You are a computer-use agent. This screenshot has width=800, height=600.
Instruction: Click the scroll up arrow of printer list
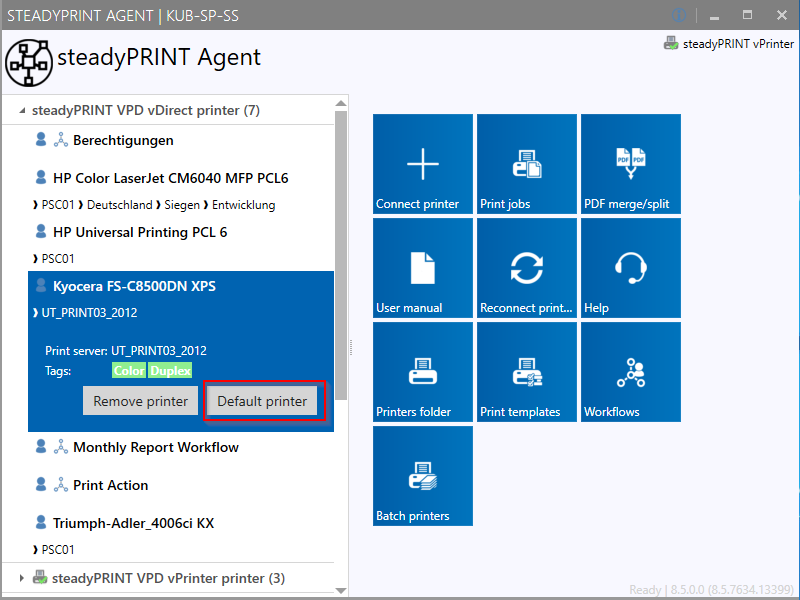tap(341, 103)
